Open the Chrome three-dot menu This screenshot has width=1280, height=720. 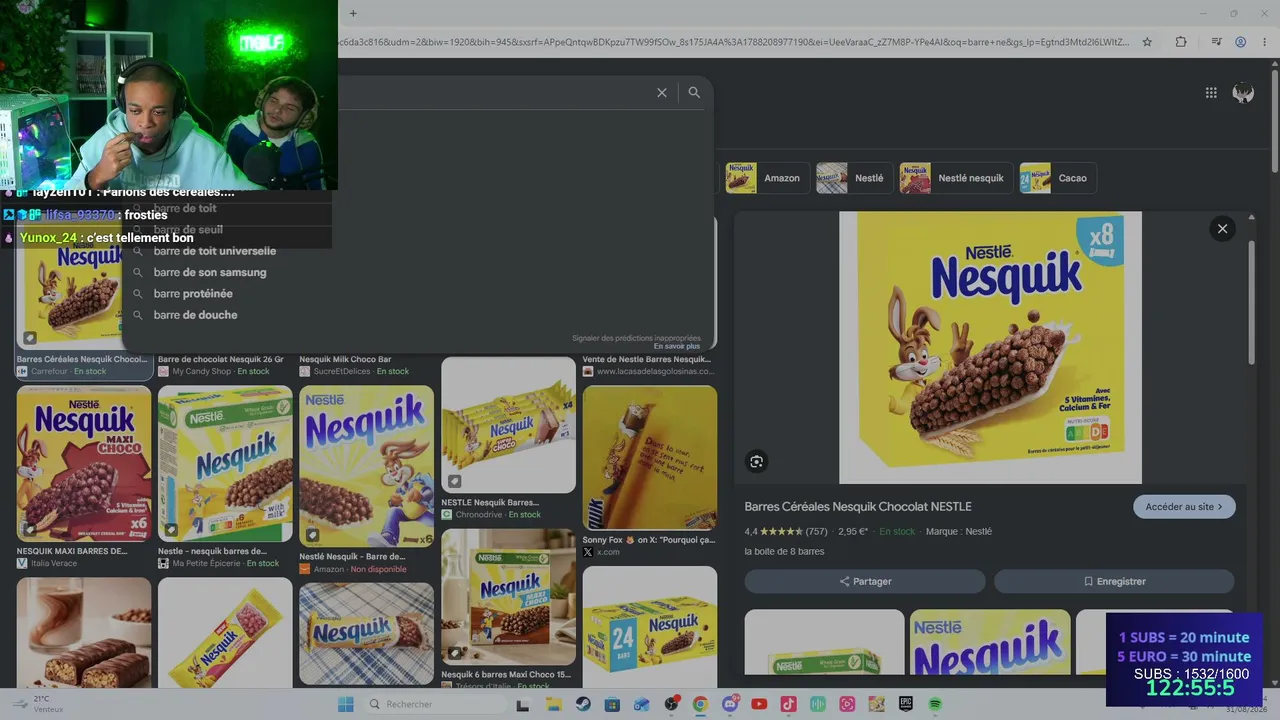(x=1263, y=42)
